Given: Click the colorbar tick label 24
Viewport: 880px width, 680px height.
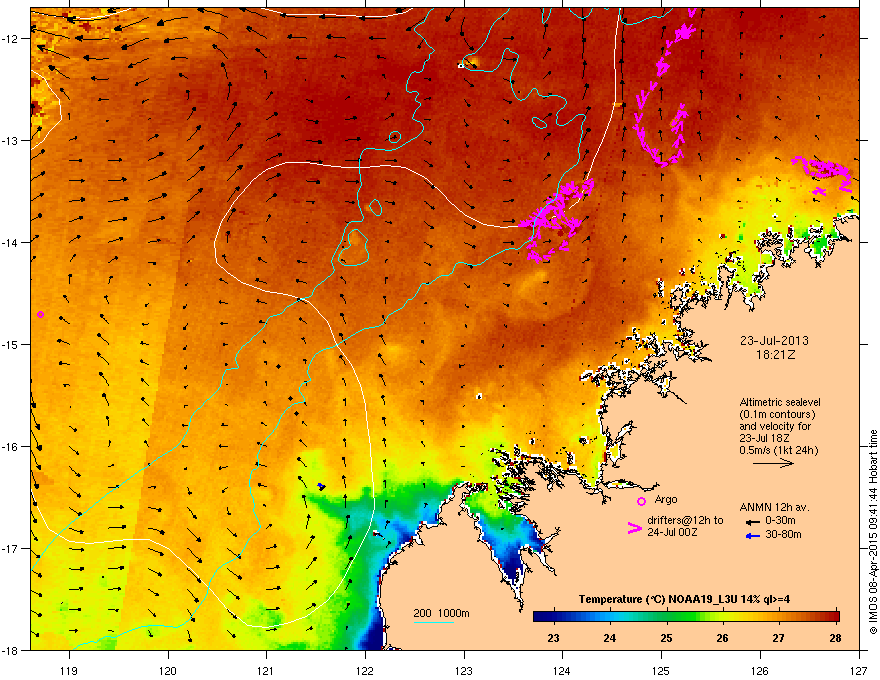Looking at the screenshot, I should point(609,638).
